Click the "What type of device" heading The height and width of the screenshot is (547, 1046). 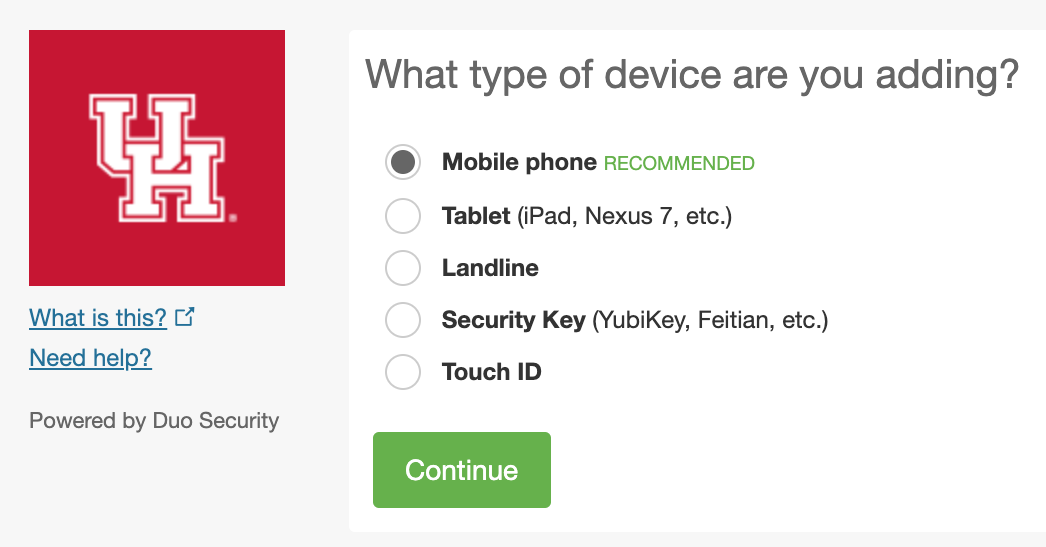(692, 75)
